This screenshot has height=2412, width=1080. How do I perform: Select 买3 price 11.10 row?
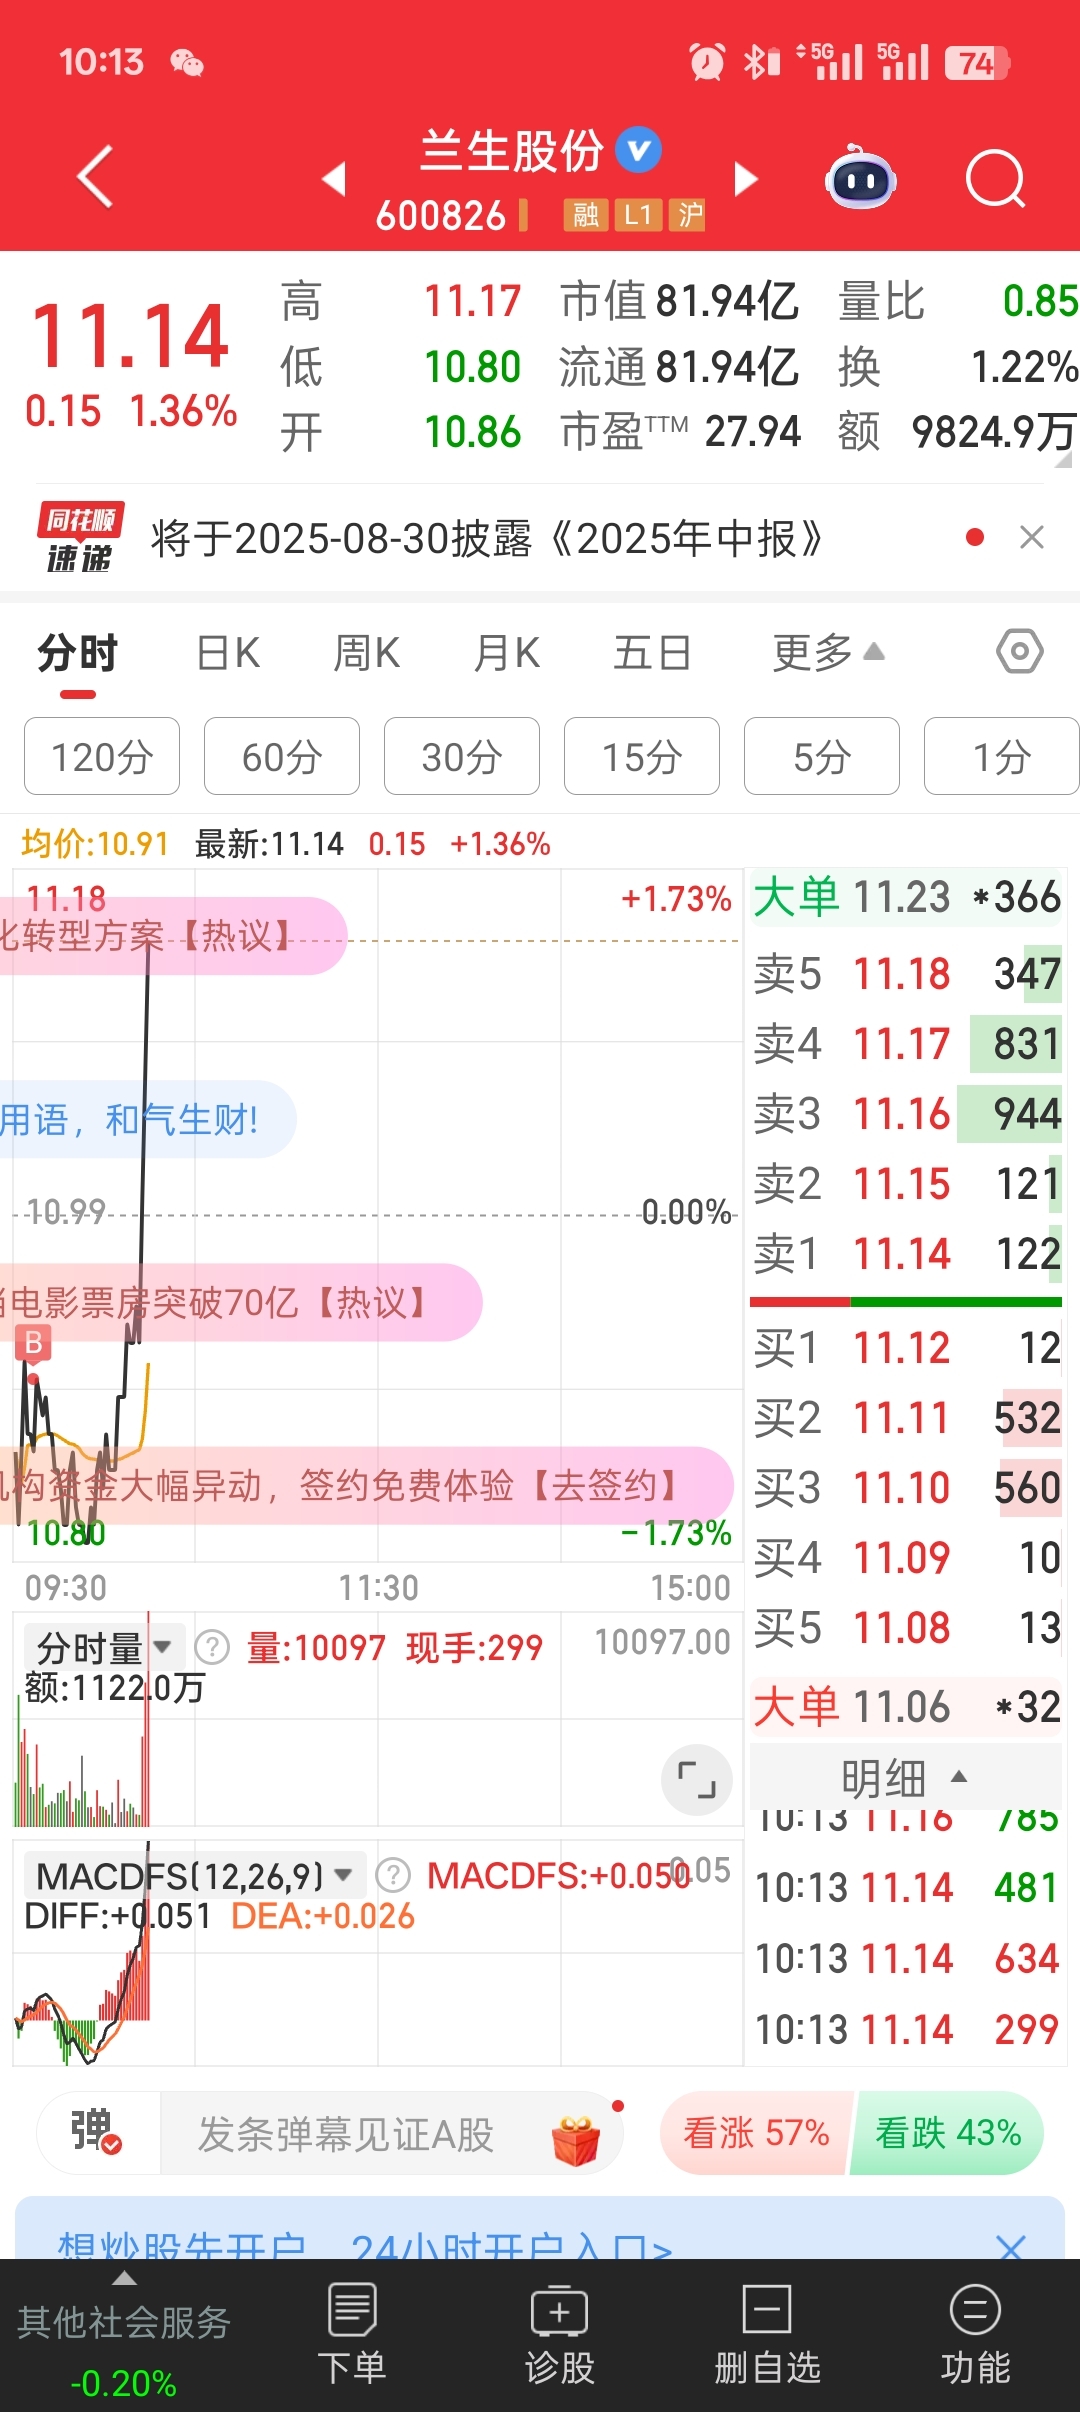(906, 1487)
